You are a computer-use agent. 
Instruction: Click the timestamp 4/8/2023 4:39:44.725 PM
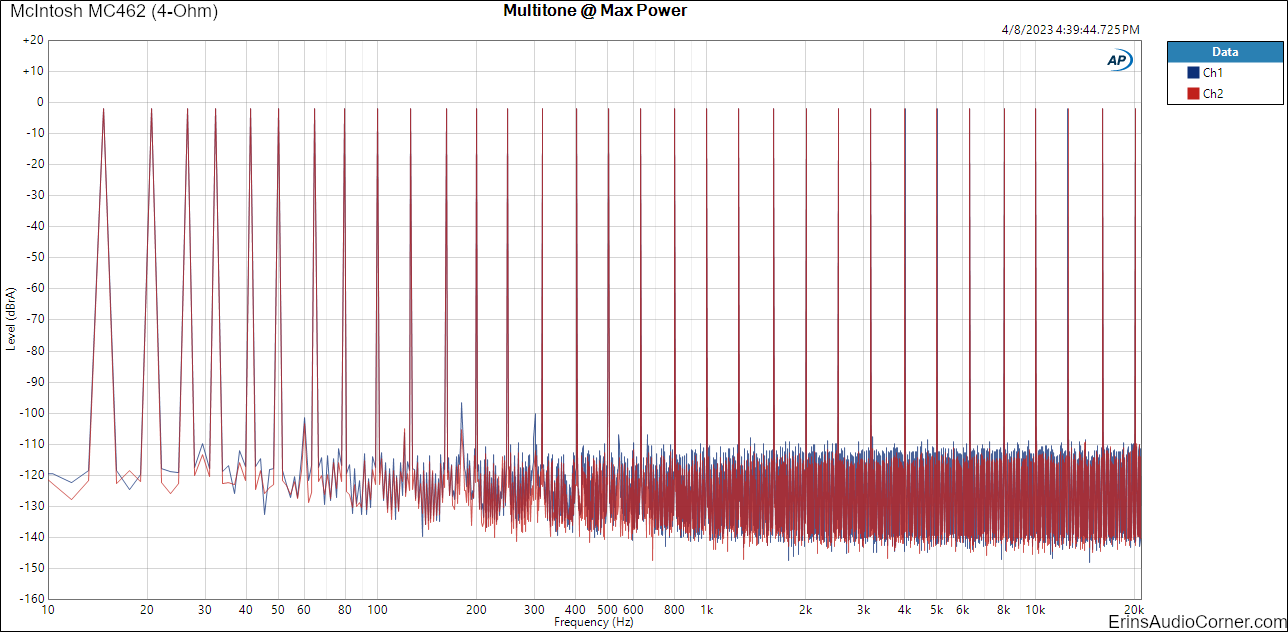click(1070, 30)
